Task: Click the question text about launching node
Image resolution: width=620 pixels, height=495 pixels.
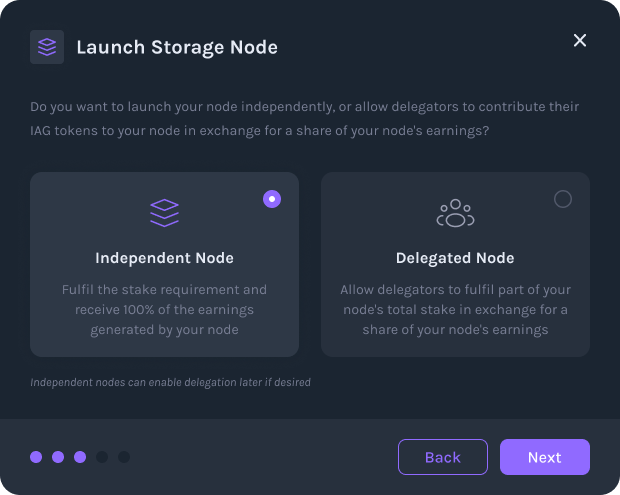Action: point(305,118)
